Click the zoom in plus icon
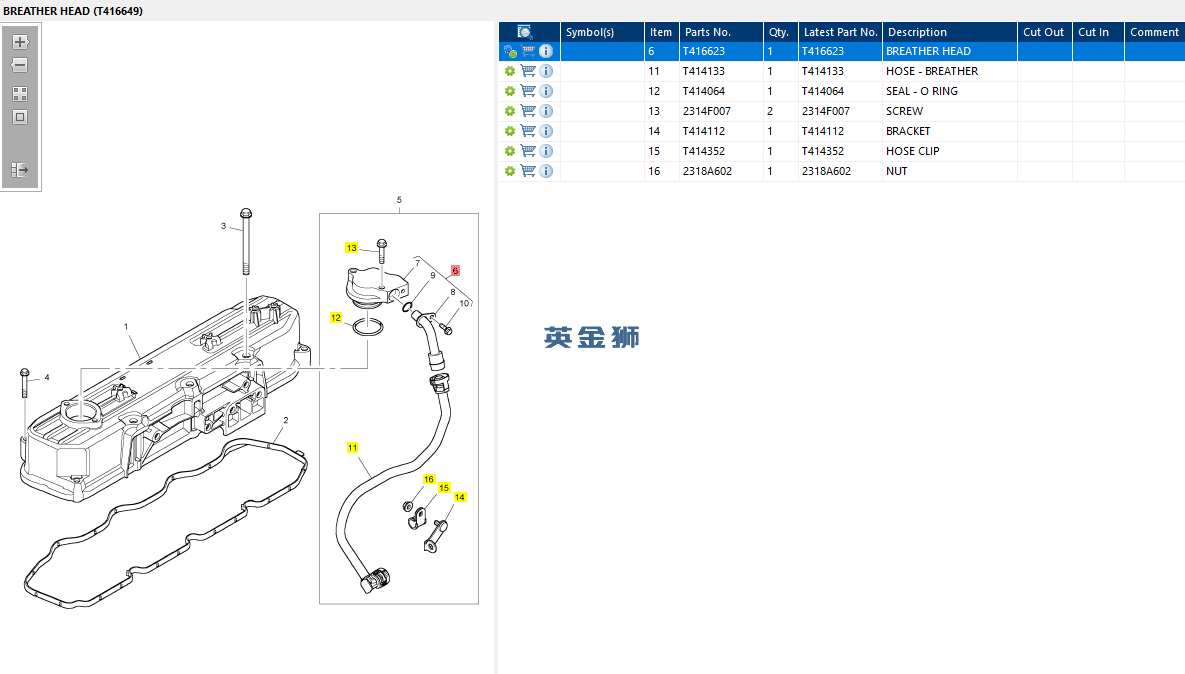The width and height of the screenshot is (1185, 674). 20,42
